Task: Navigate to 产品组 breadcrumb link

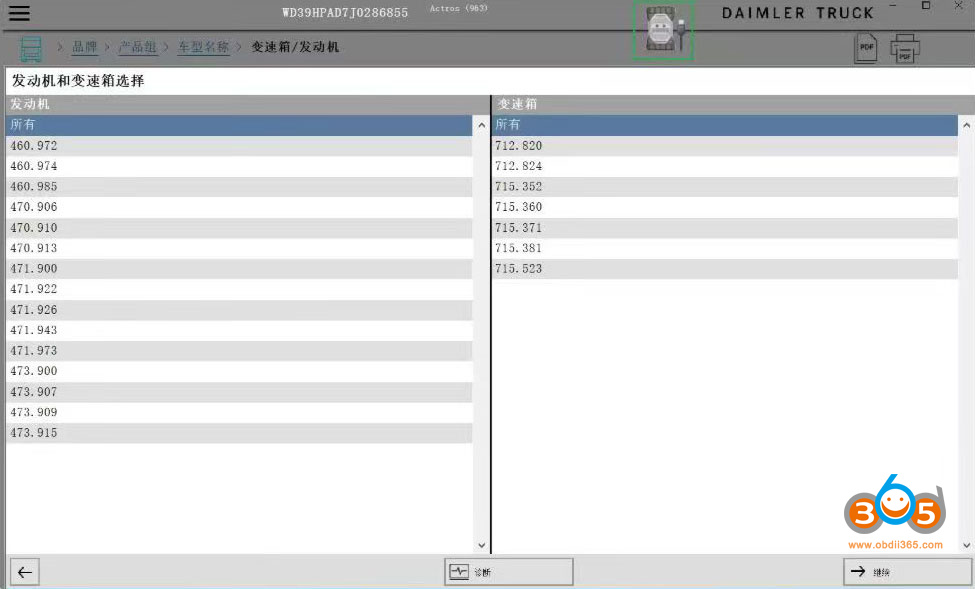Action: 137,47
